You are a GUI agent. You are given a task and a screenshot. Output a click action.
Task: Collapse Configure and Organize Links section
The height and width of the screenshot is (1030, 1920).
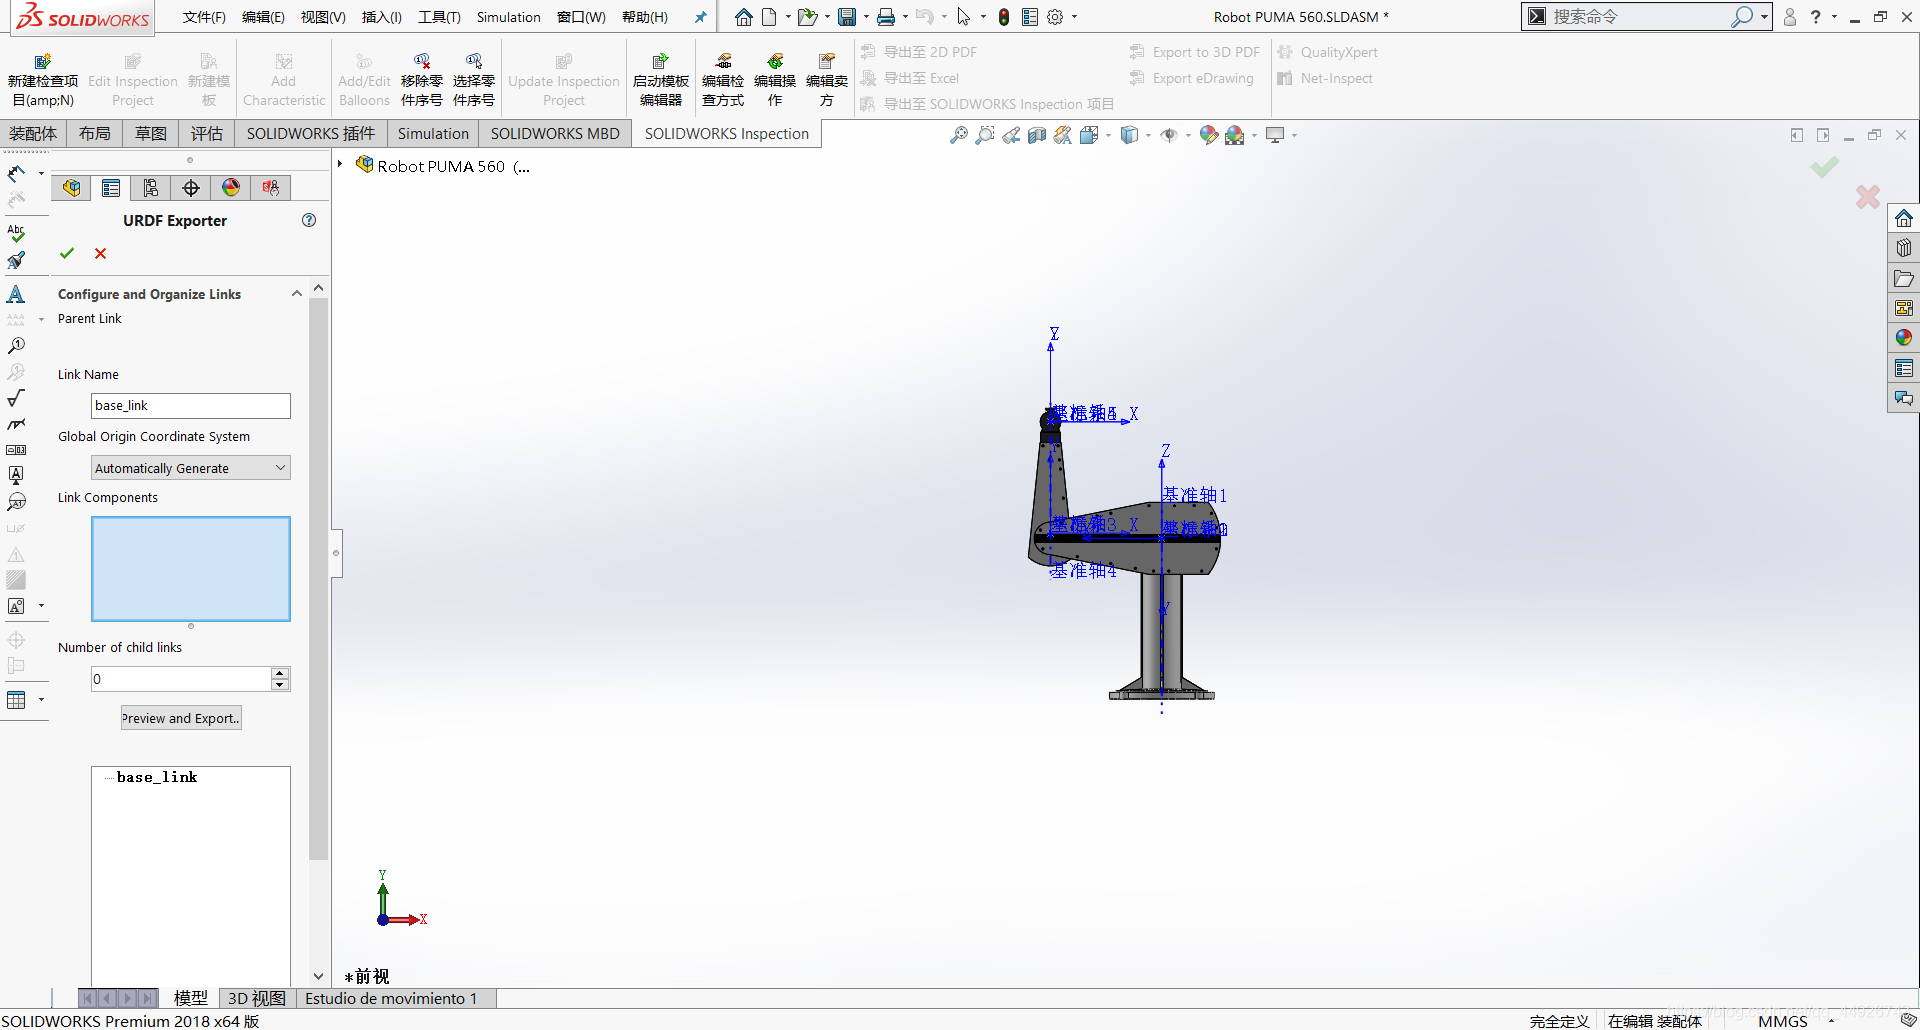[296, 294]
